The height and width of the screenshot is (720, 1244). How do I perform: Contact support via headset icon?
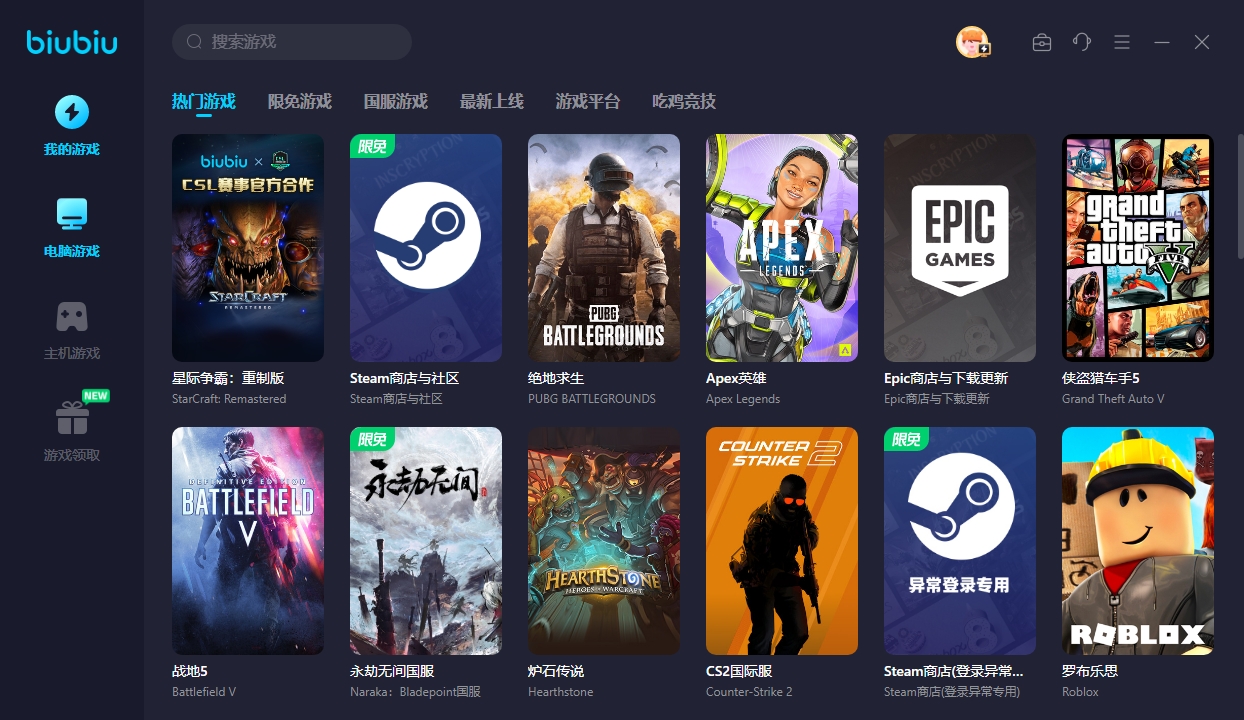[1082, 42]
